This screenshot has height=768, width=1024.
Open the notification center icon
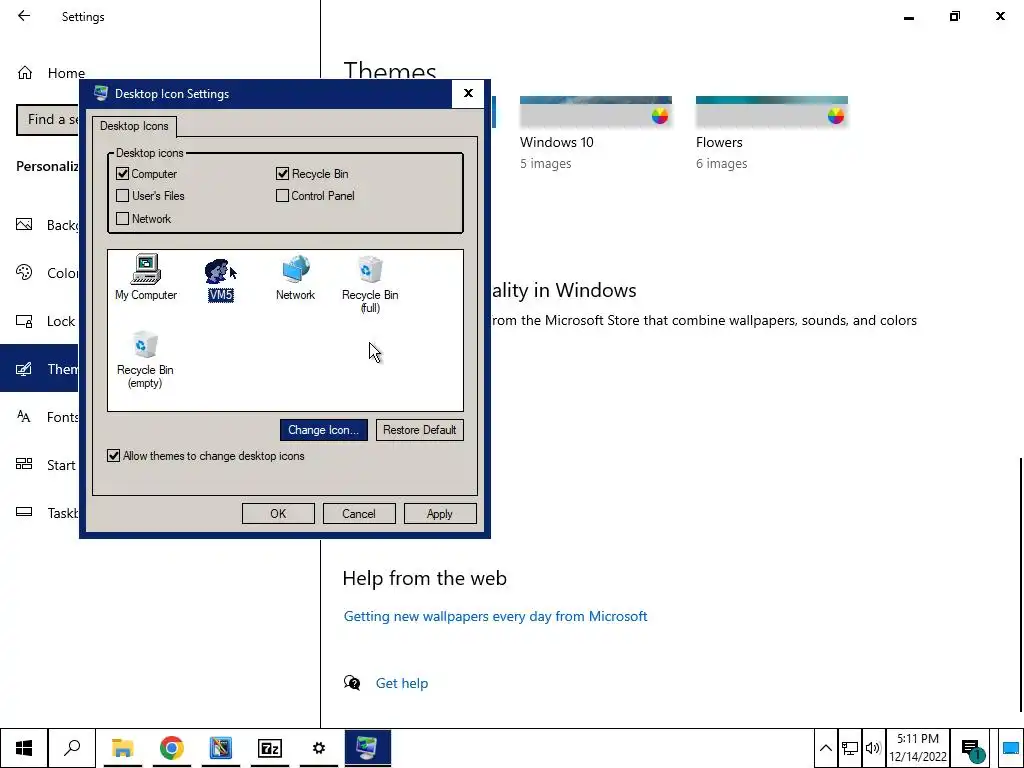pyautogui.click(x=972, y=749)
